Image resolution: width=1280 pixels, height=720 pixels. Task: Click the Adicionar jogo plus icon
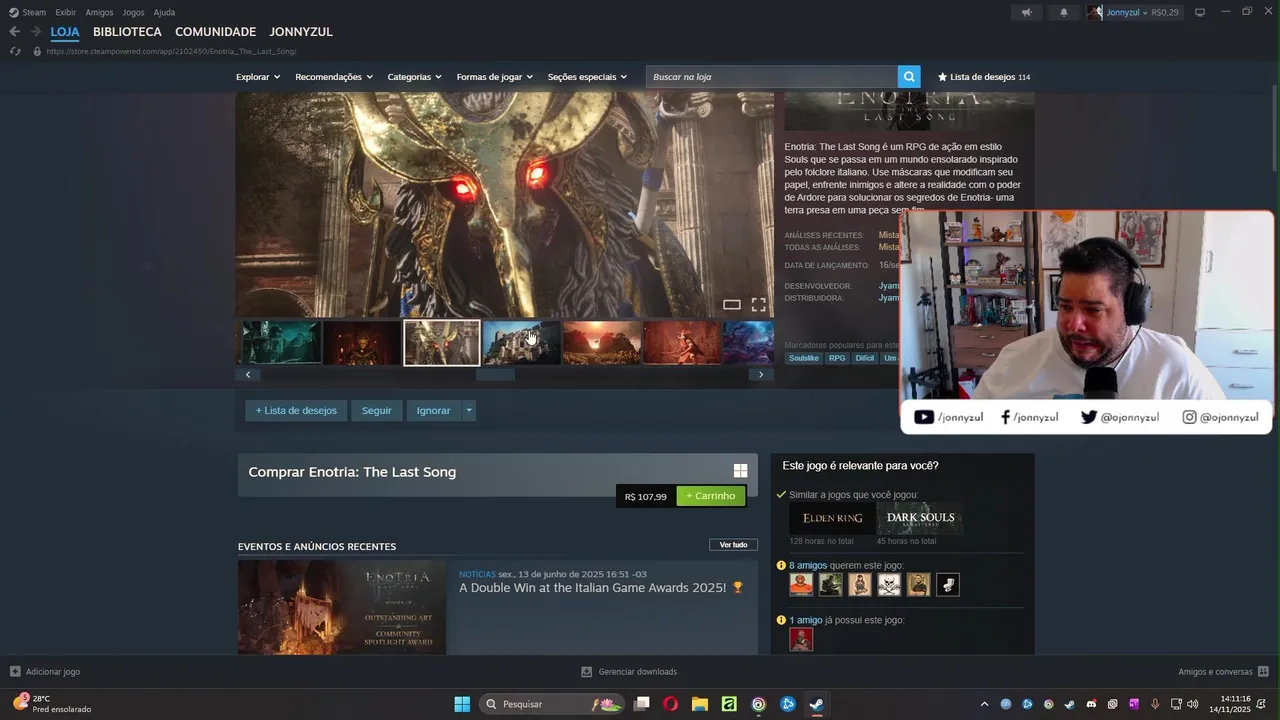pyautogui.click(x=15, y=672)
